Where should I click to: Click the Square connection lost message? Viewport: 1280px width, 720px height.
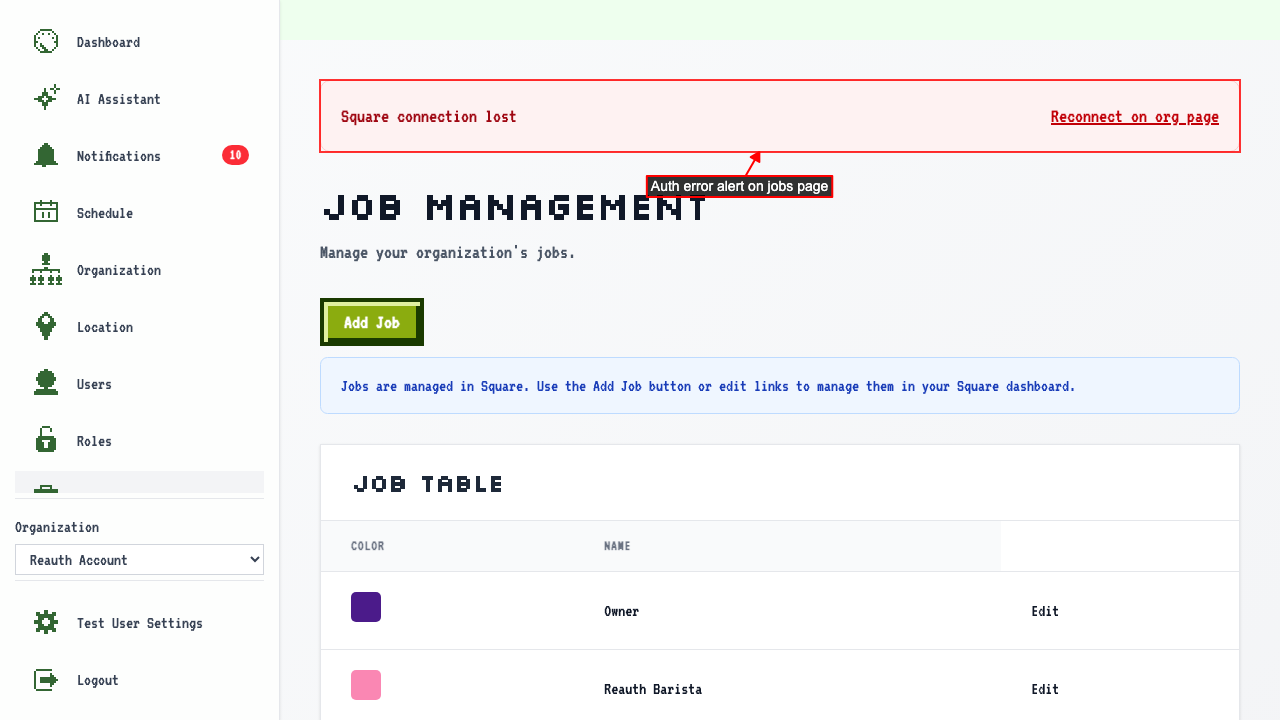click(x=429, y=117)
